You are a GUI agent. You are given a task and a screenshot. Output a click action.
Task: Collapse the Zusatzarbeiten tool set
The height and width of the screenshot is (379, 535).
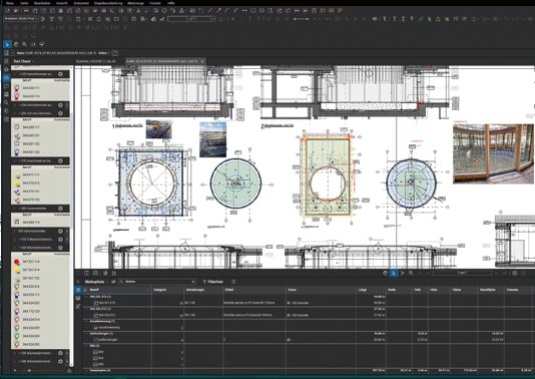coord(15,208)
